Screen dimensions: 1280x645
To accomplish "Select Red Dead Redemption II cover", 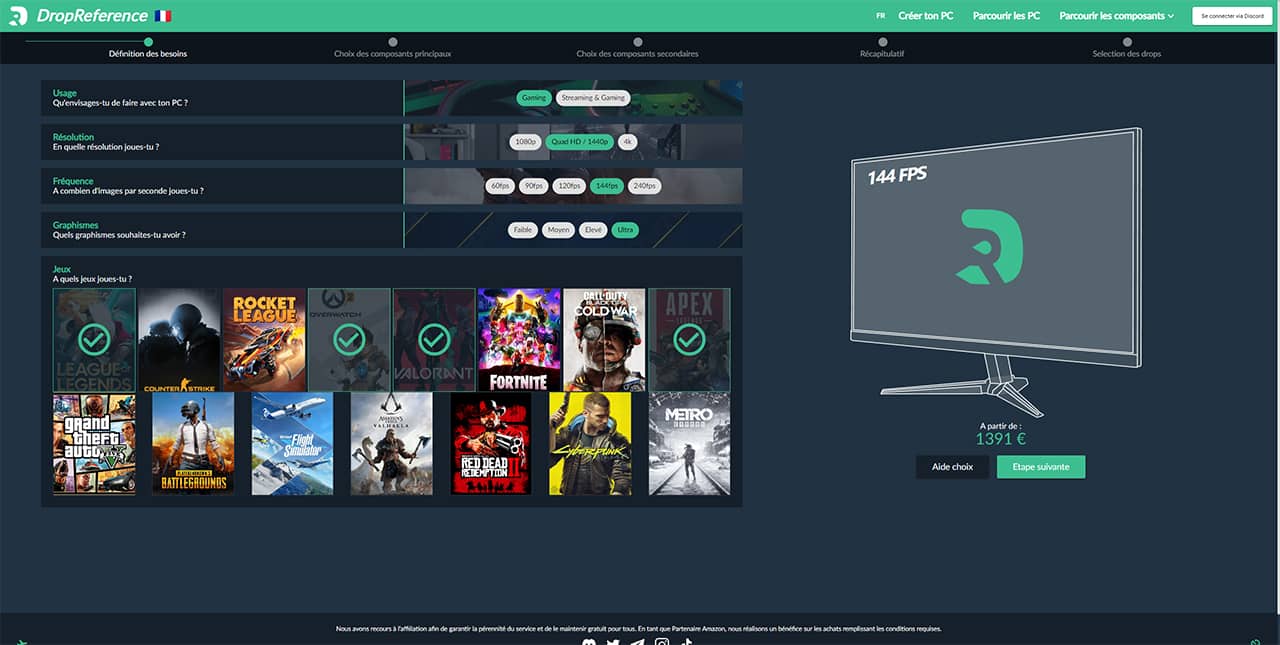I will coord(491,444).
